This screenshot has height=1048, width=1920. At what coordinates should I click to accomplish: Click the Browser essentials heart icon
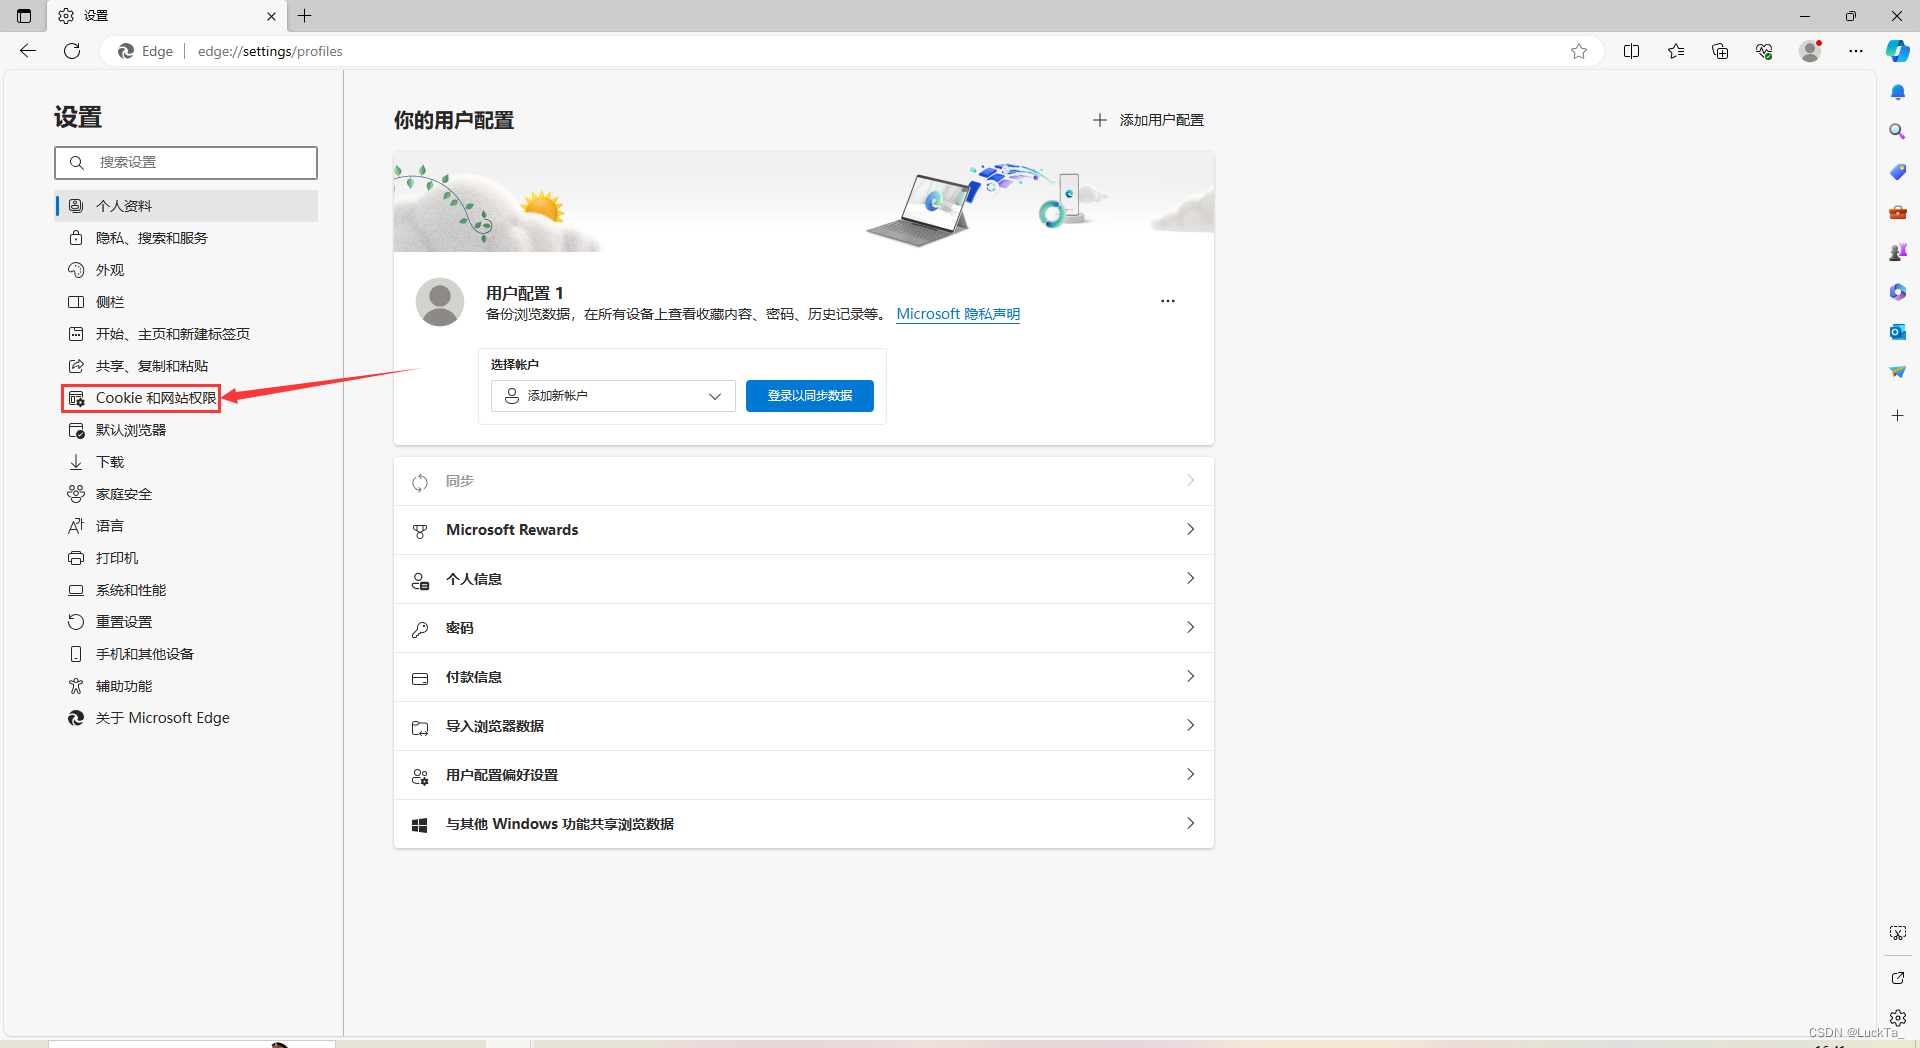[1764, 51]
